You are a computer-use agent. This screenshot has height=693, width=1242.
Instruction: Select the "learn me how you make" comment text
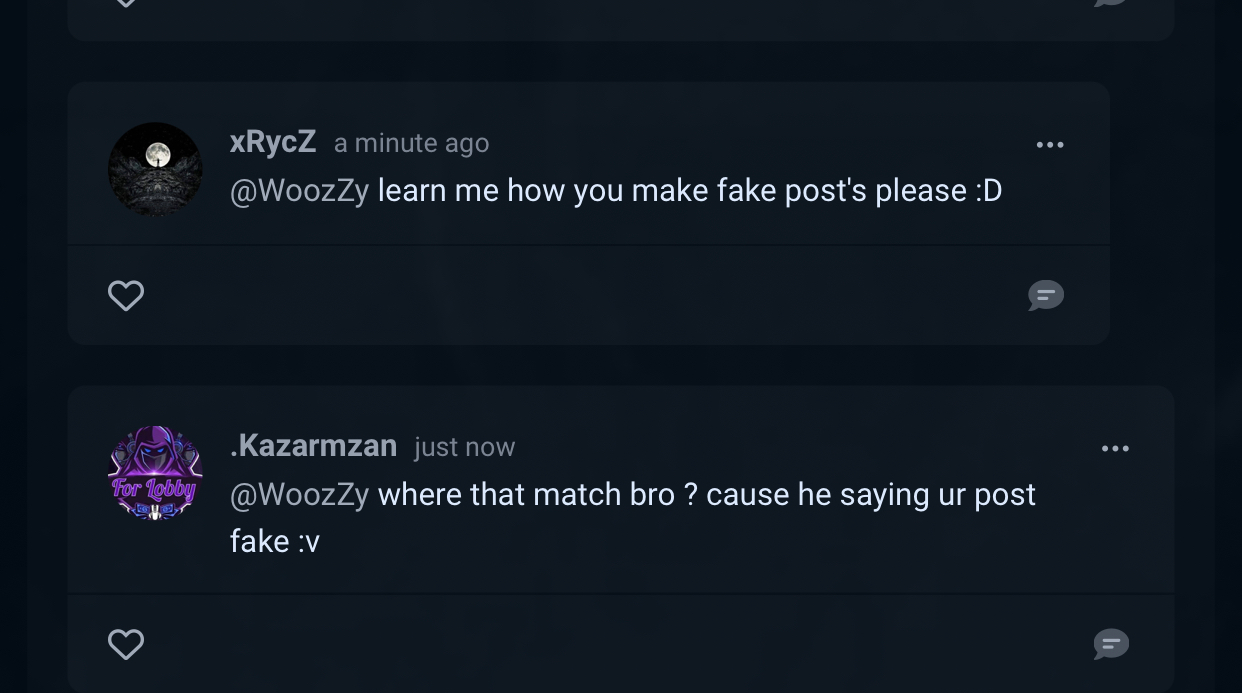coord(689,190)
